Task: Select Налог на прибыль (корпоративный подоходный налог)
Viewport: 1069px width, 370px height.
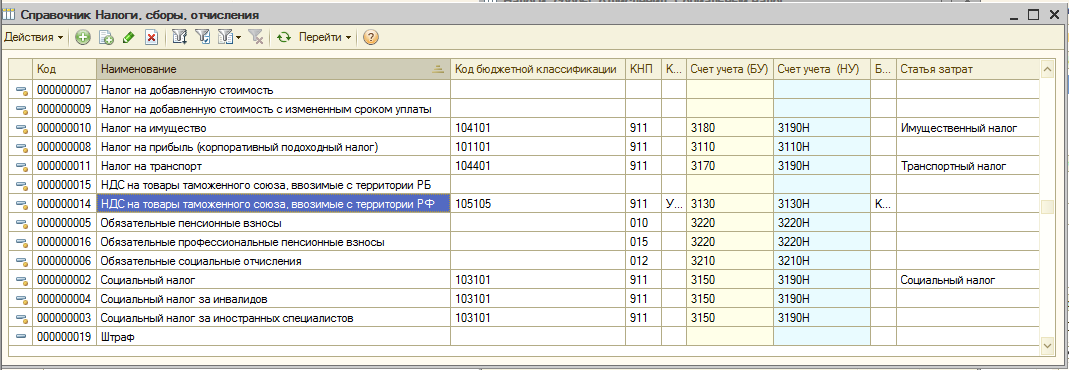Action: coord(273,147)
